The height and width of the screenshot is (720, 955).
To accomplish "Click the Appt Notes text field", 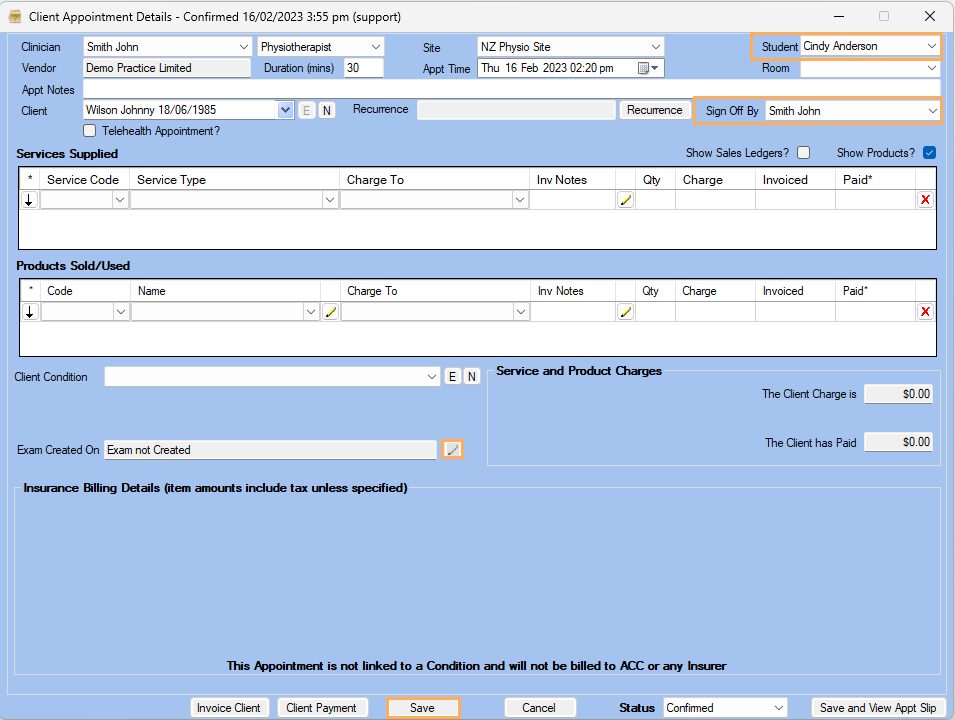I will (x=510, y=90).
